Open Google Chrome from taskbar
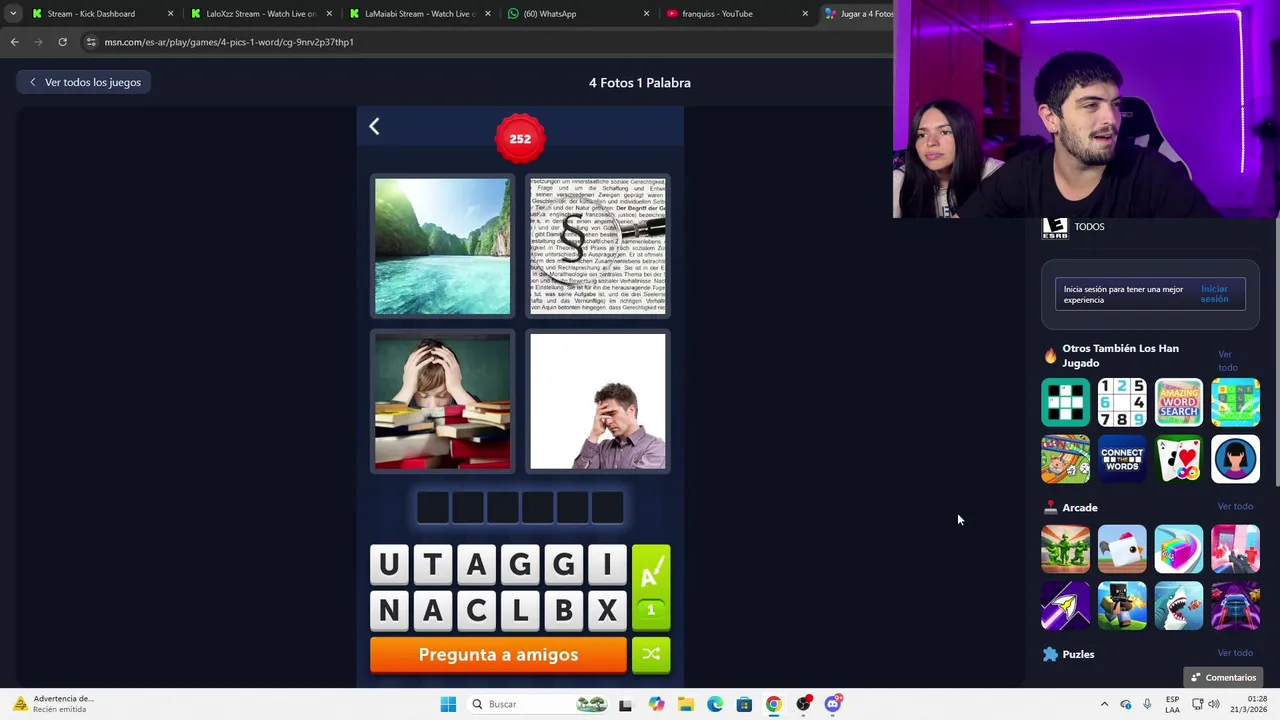 (x=773, y=704)
